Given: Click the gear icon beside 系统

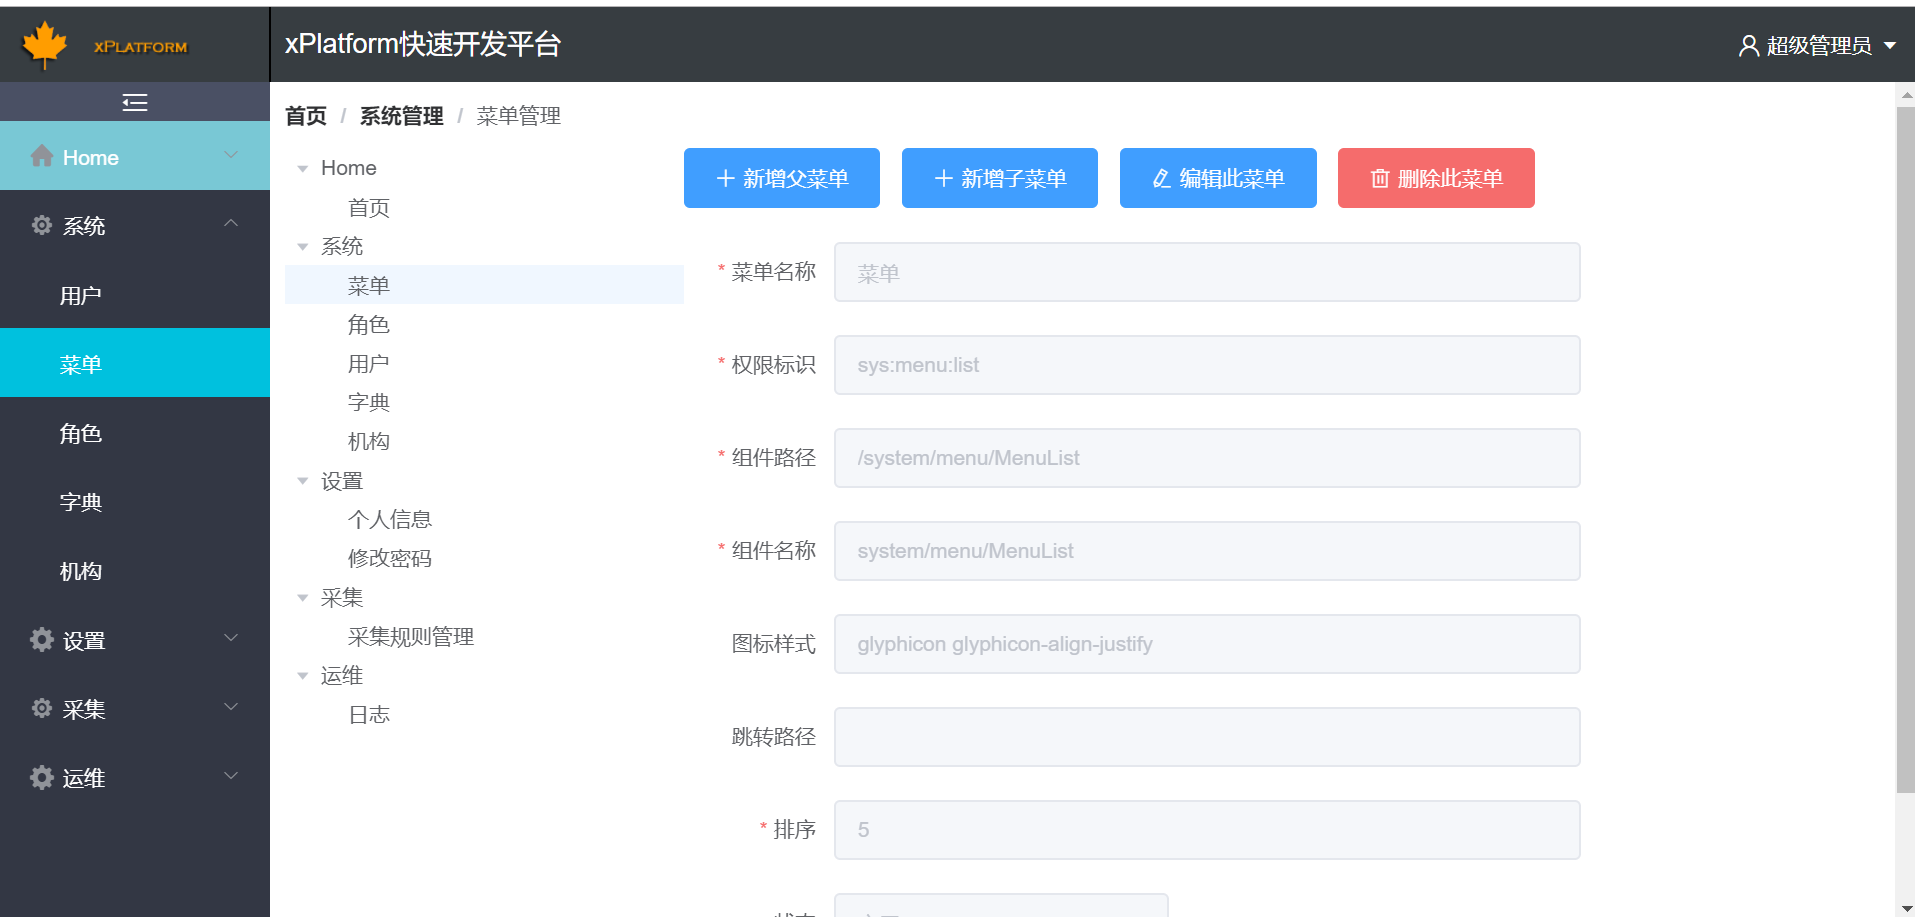Looking at the screenshot, I should pos(41,225).
